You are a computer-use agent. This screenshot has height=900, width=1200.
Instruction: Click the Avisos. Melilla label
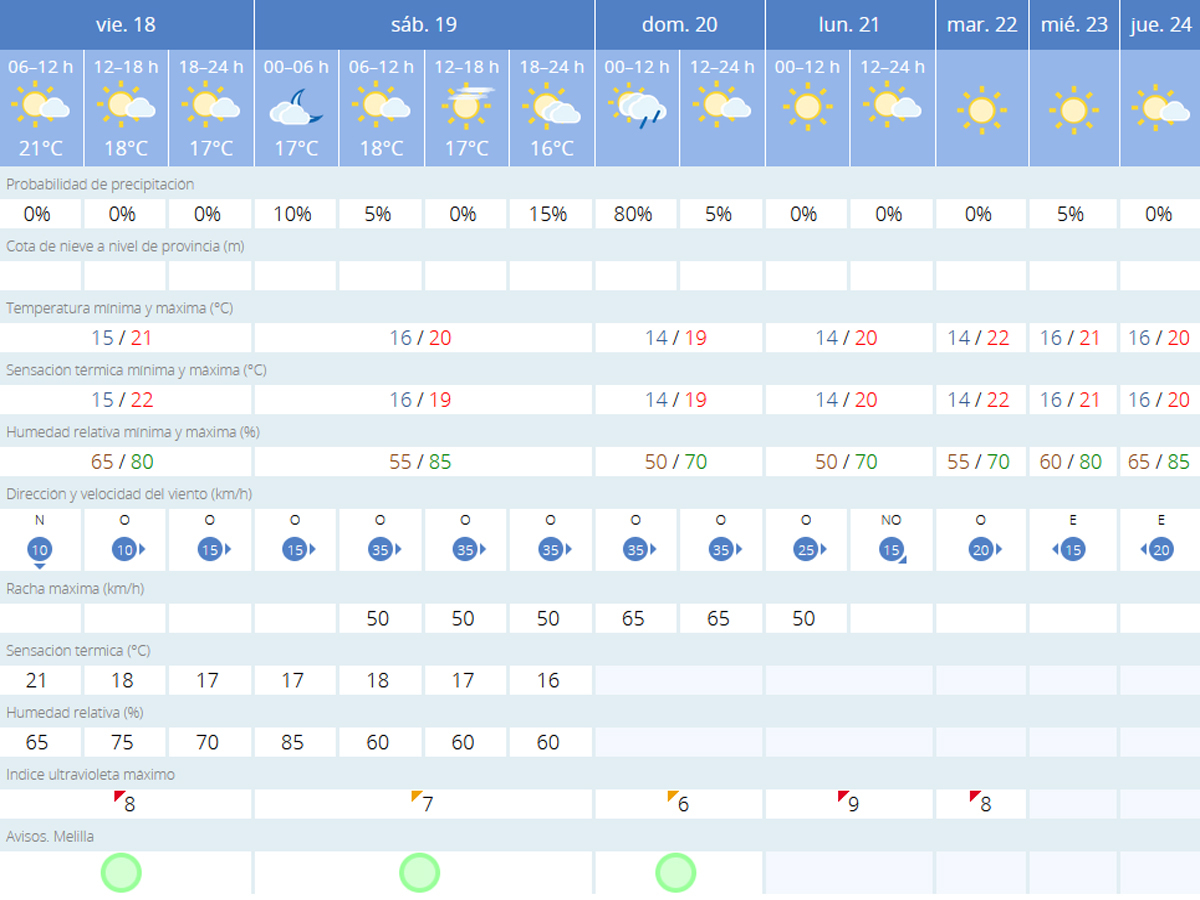[x=50, y=836]
